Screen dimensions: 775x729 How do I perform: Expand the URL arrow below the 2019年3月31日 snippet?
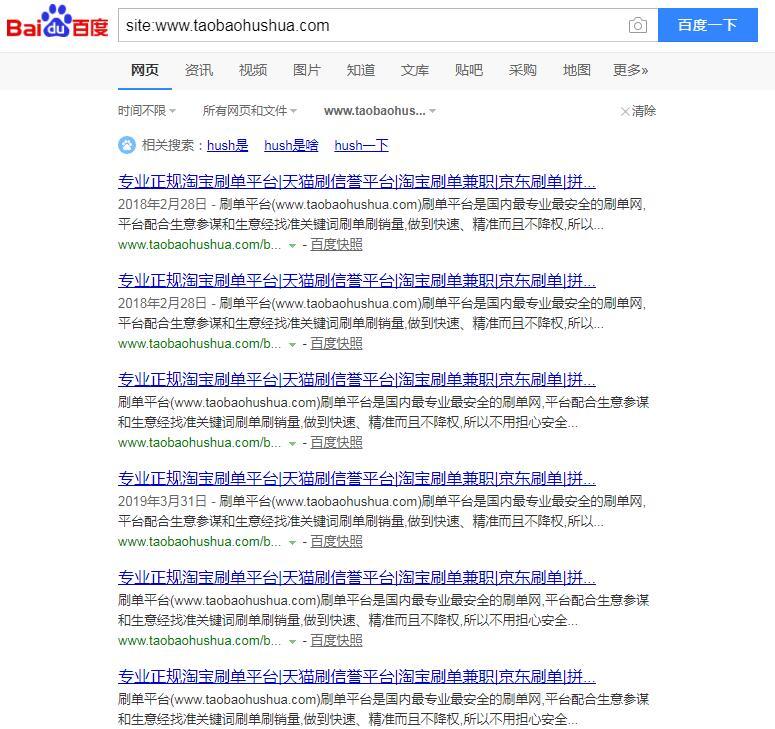(x=292, y=543)
